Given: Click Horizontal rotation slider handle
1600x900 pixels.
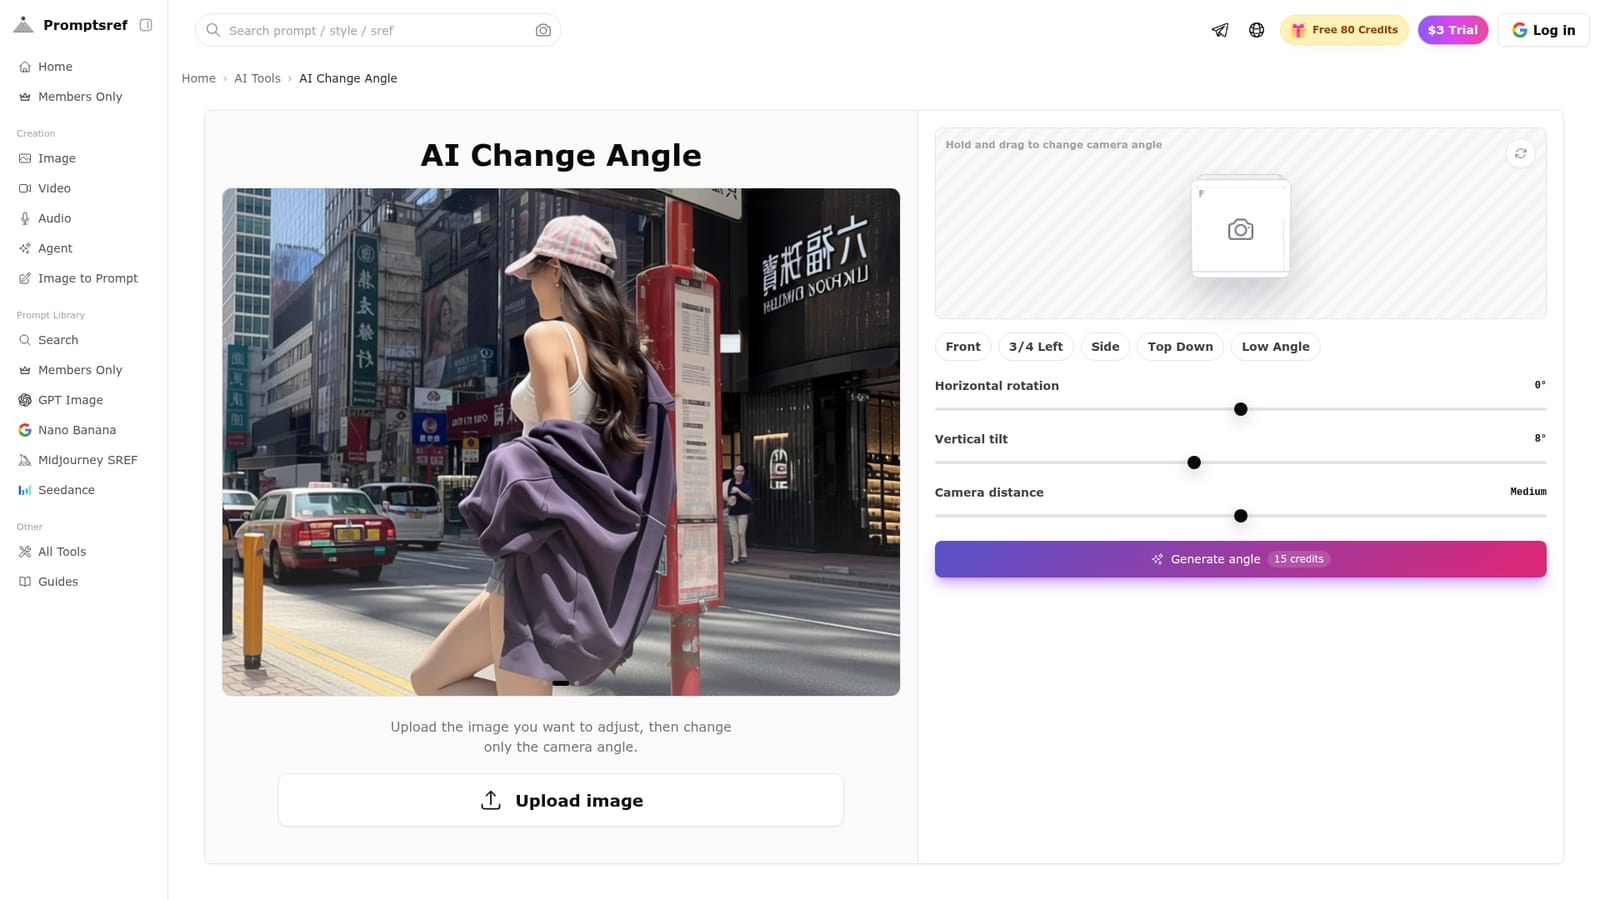Looking at the screenshot, I should click(x=1241, y=409).
